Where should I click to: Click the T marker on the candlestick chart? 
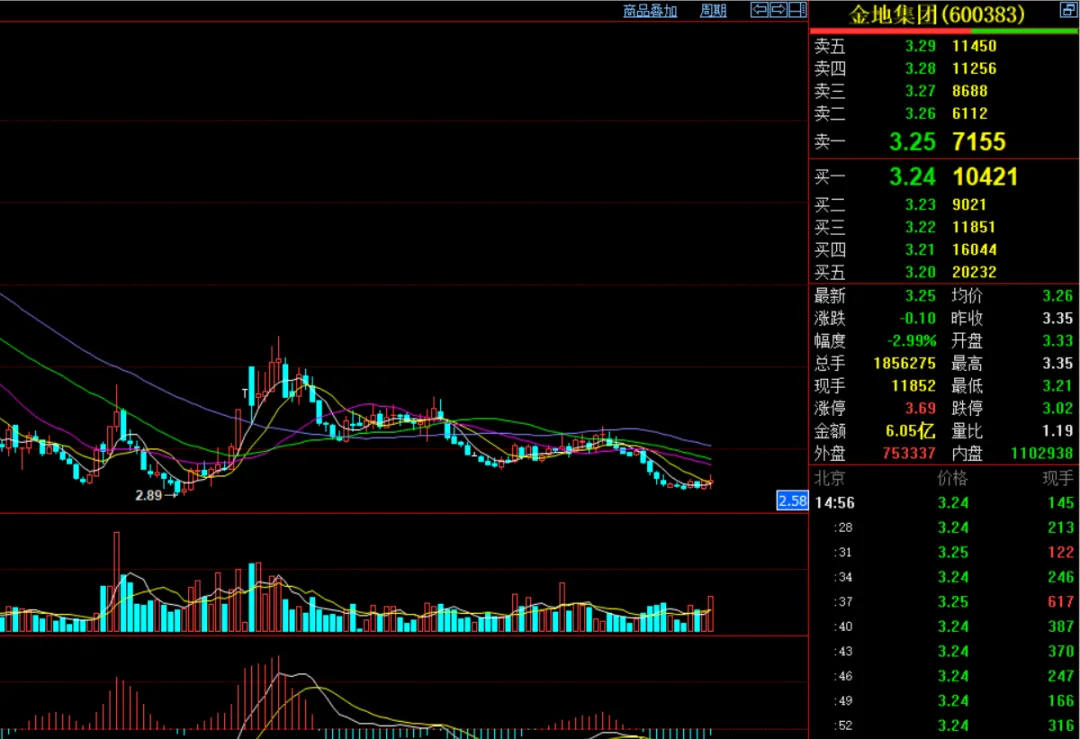coord(245,394)
